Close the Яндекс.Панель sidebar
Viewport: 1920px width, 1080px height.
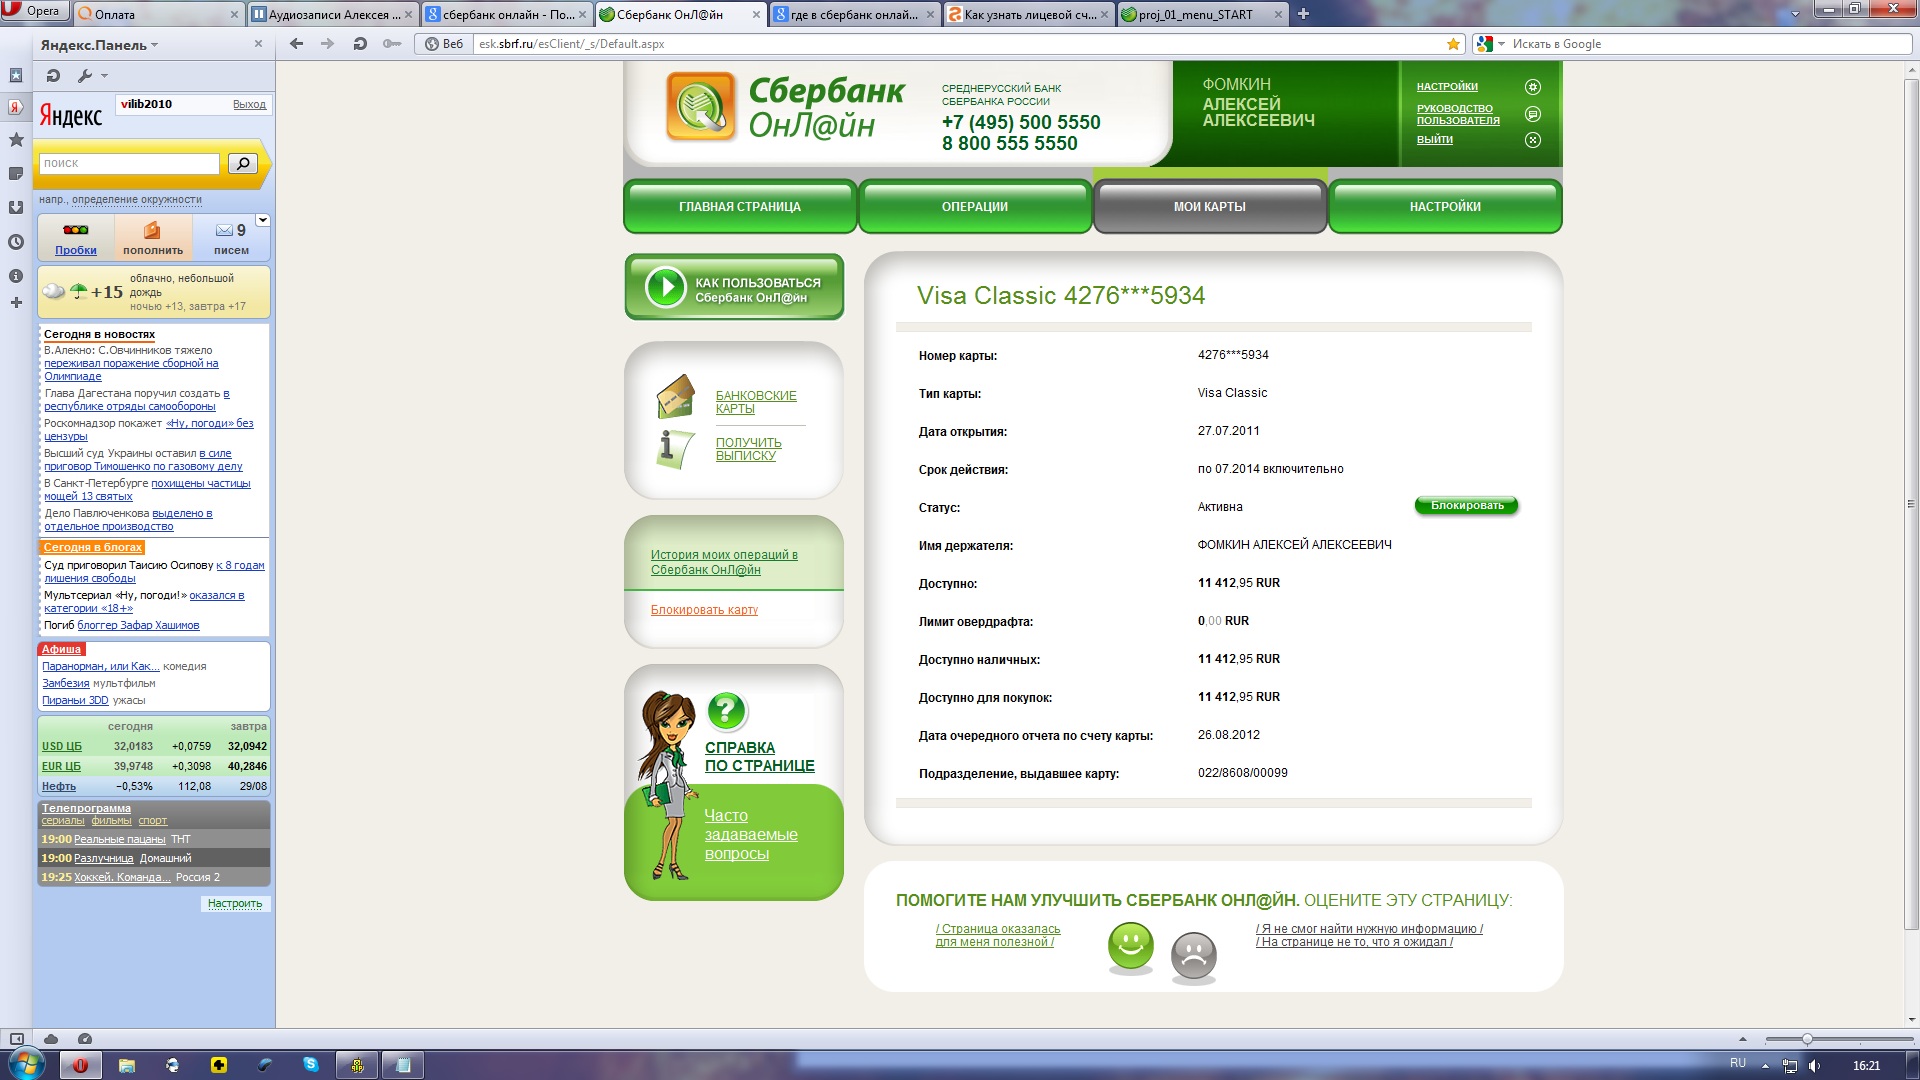click(x=258, y=44)
